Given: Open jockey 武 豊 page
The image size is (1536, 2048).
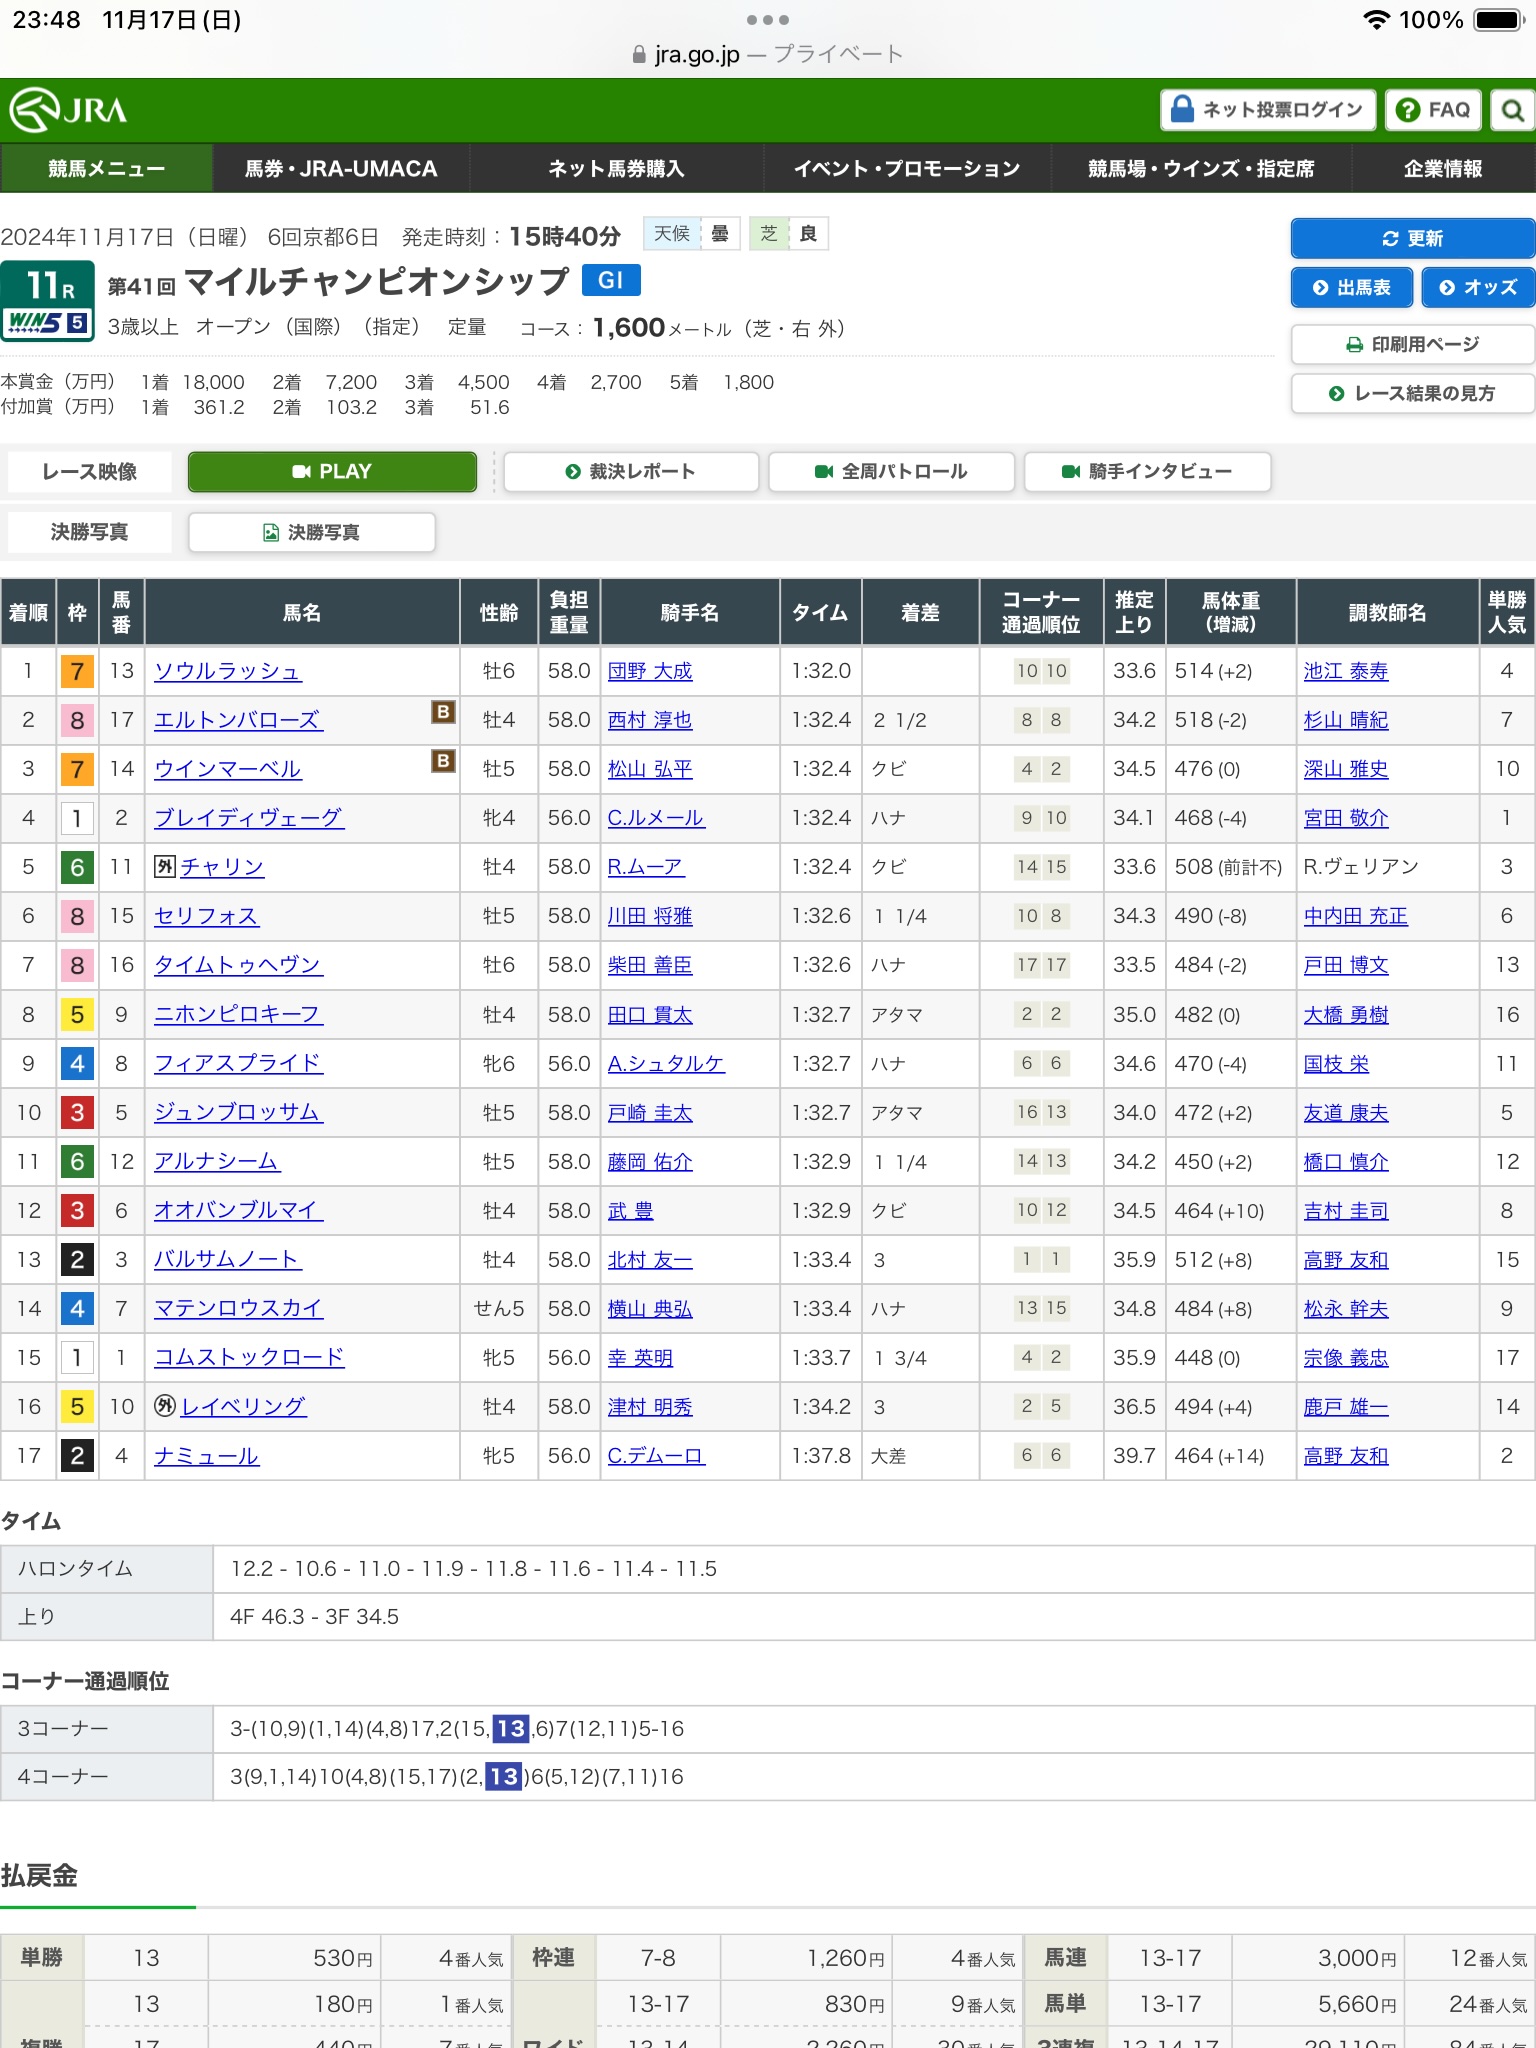Looking at the screenshot, I should (x=631, y=1211).
